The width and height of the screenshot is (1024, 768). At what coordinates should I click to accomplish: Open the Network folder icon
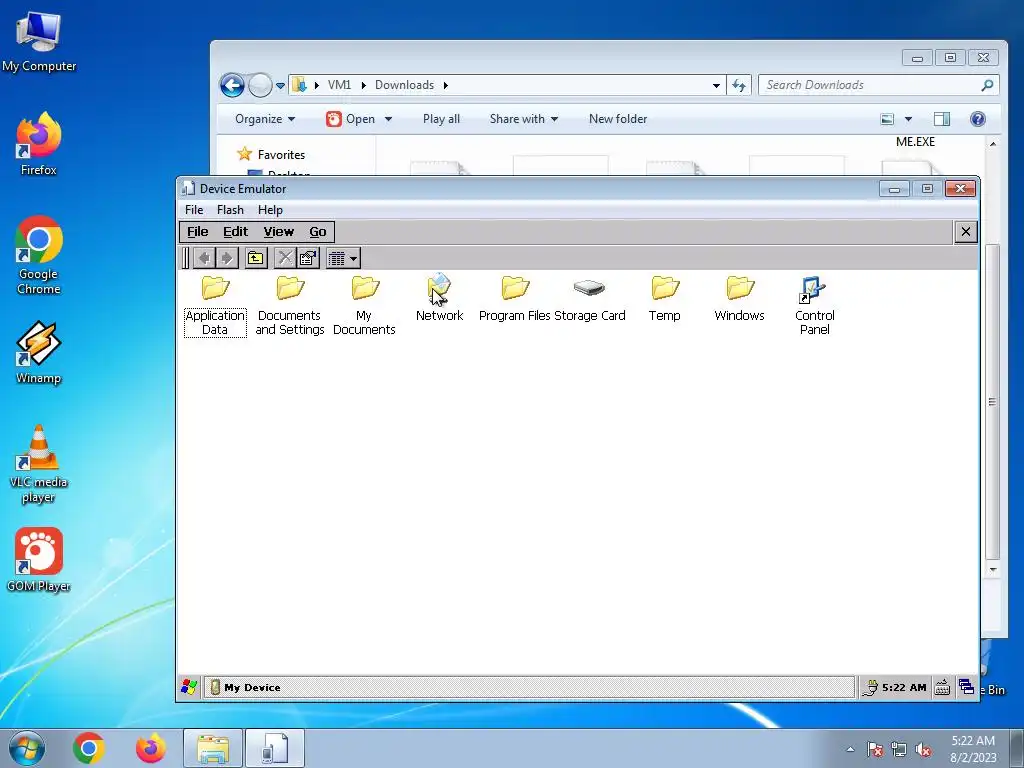[440, 298]
